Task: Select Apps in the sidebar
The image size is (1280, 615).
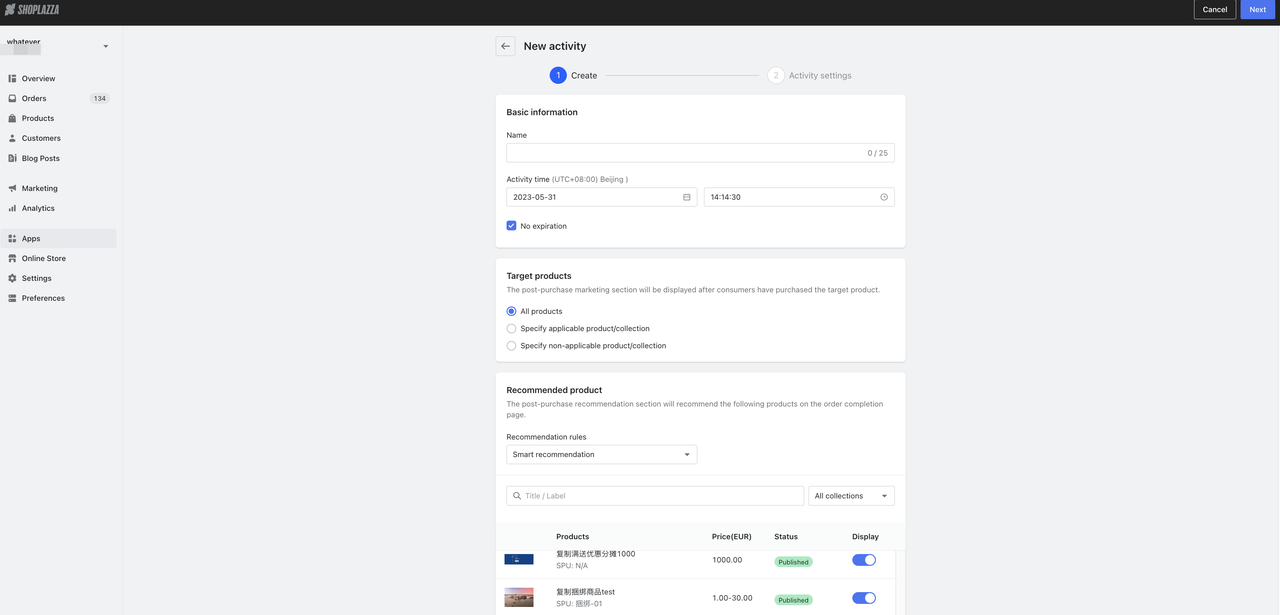Action: point(60,238)
